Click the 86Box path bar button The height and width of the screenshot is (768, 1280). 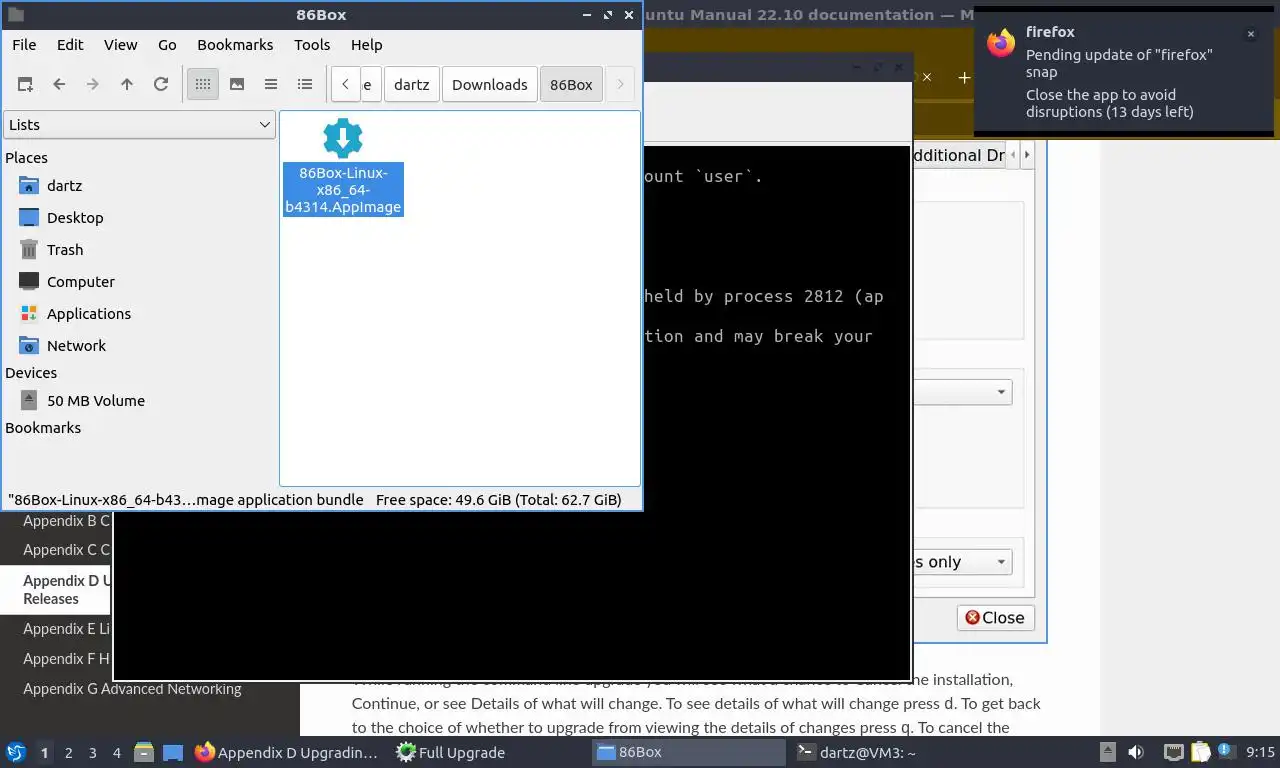pyautogui.click(x=572, y=84)
